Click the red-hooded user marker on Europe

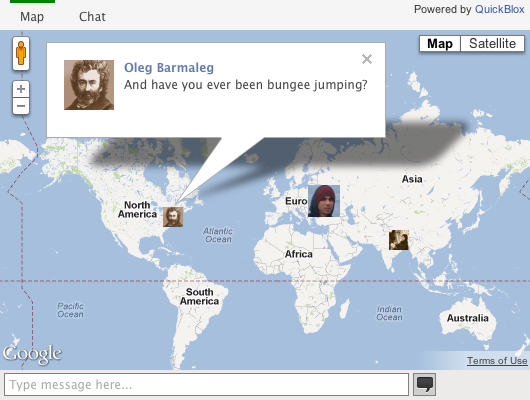tap(324, 201)
